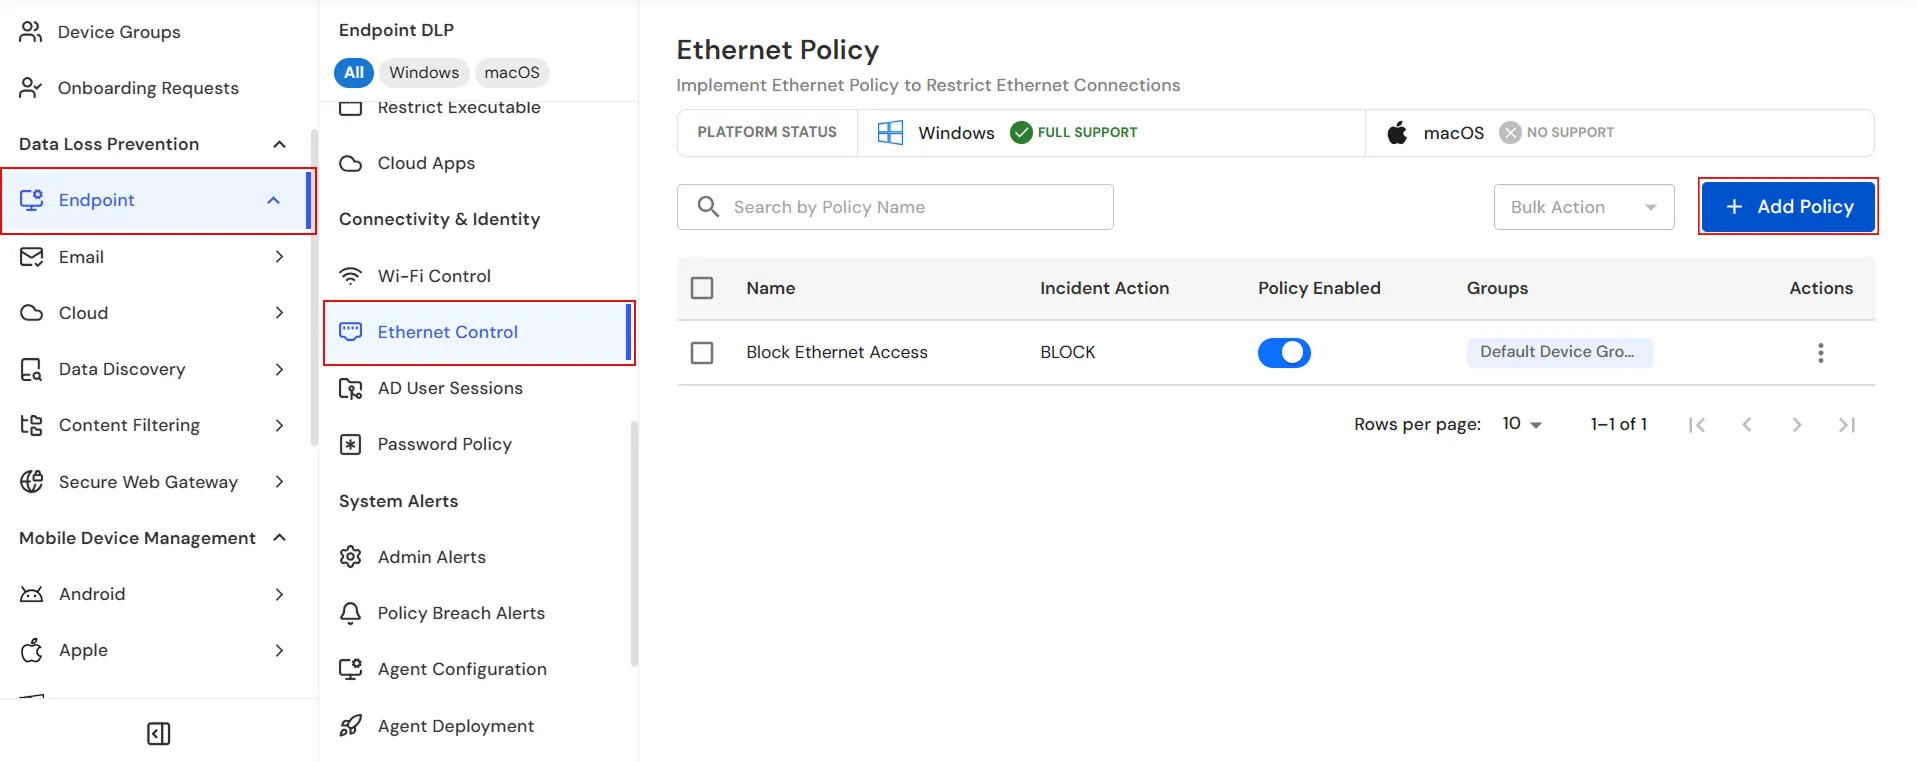Image resolution: width=1917 pixels, height=762 pixels.
Task: Click the Policy Breach Alerts bell icon
Action: coord(350,613)
